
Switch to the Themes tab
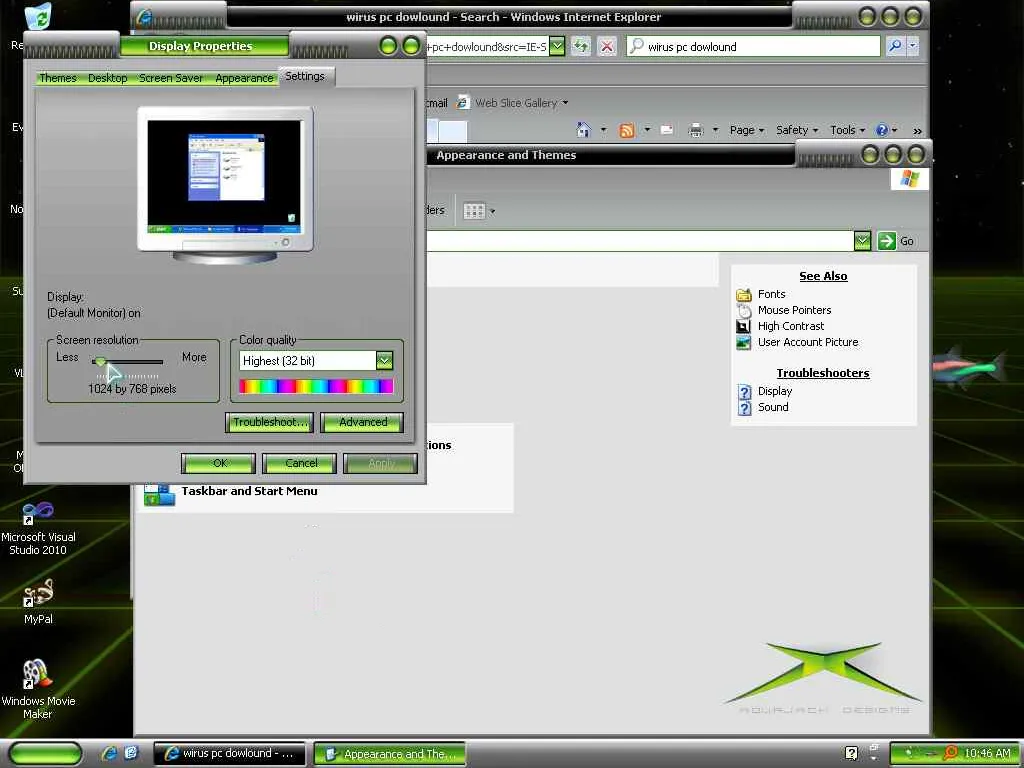click(57, 78)
